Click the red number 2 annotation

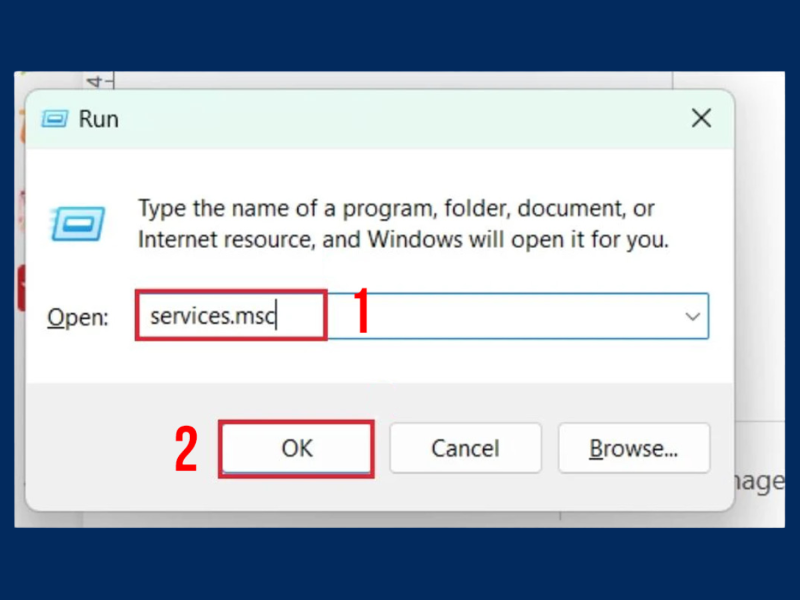coord(186,450)
